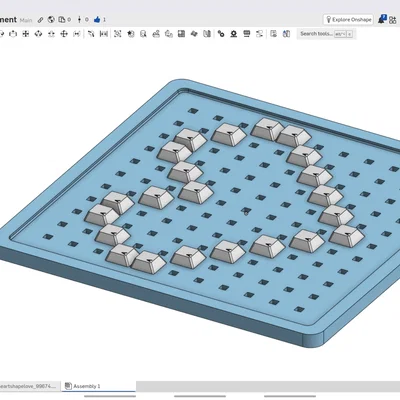This screenshot has width=400, height=400.
Task: Open the app store grid icon
Action: 393,20
